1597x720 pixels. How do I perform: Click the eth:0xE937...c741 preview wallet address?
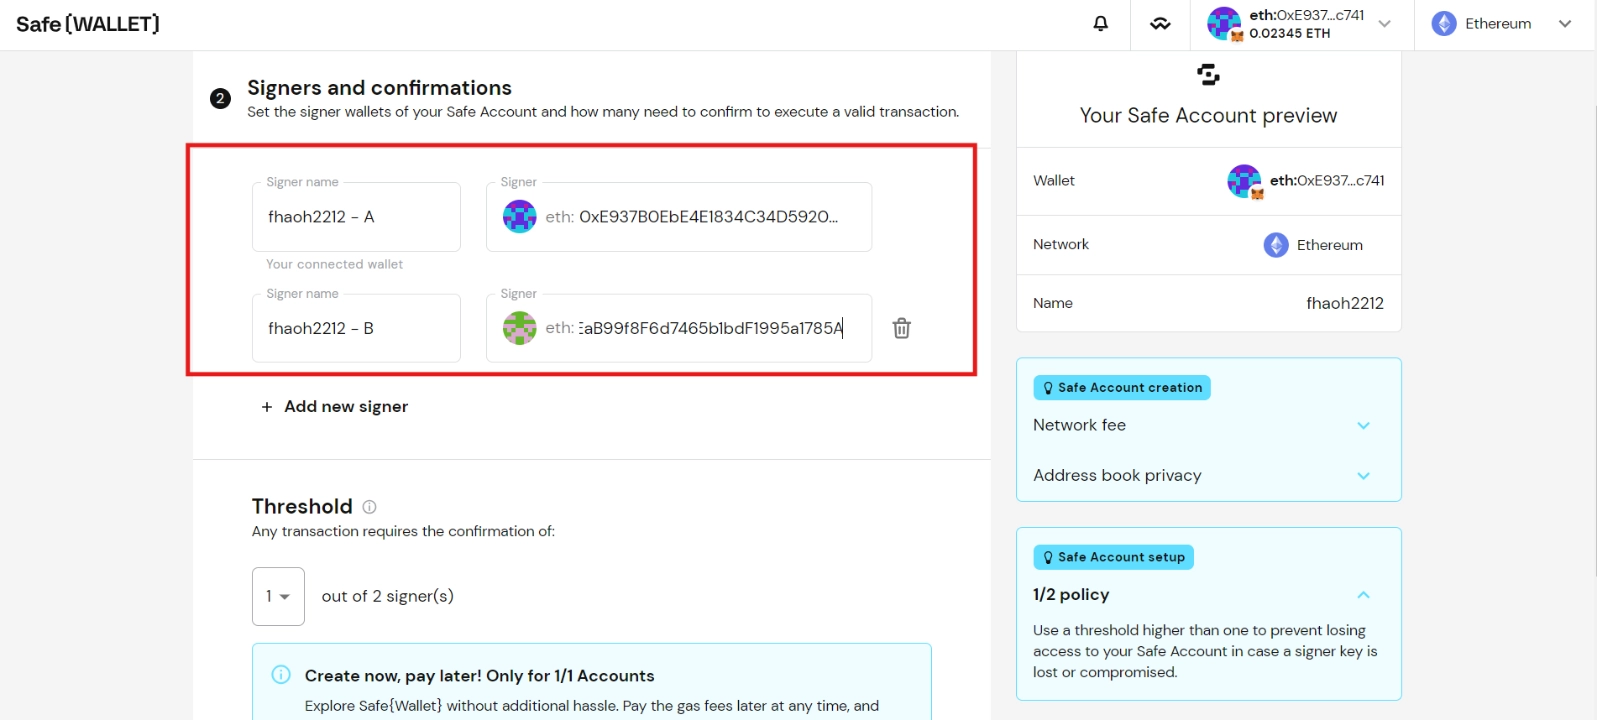[1327, 181]
